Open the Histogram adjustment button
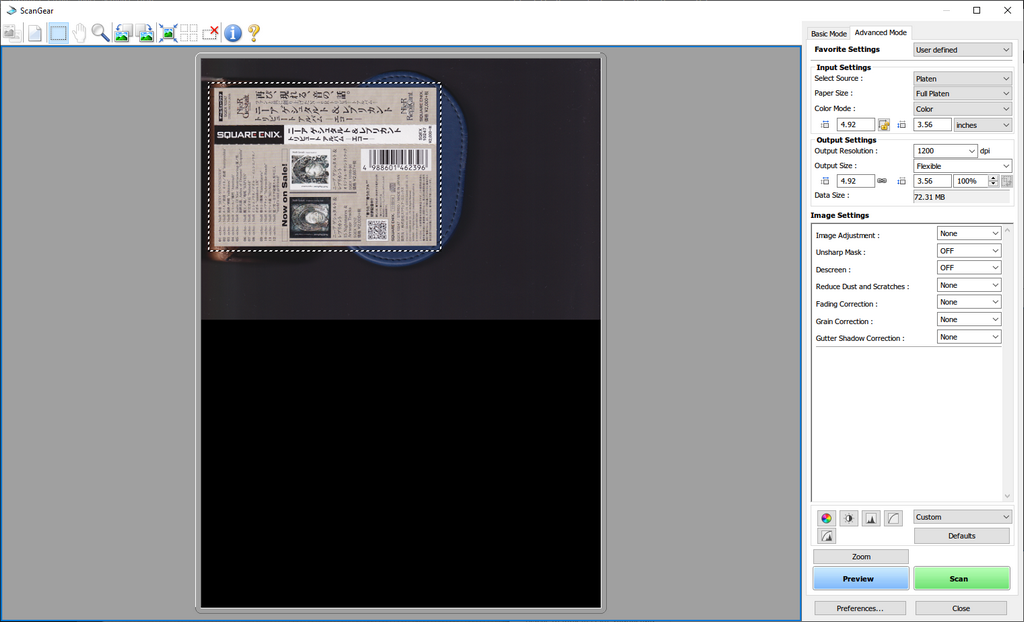The height and width of the screenshot is (622, 1024). point(871,518)
